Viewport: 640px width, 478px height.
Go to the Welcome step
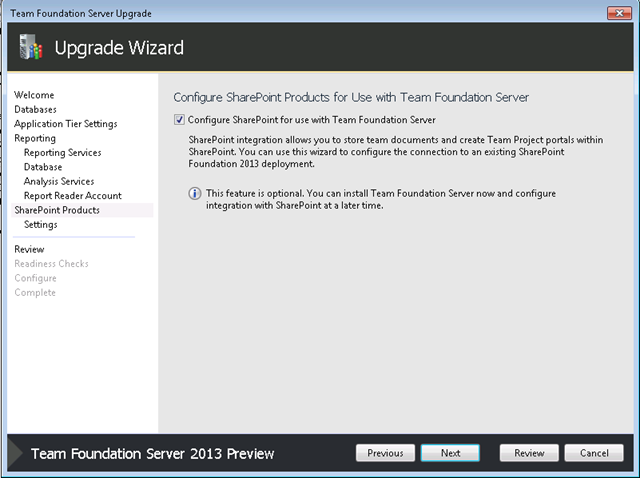[x=34, y=95]
